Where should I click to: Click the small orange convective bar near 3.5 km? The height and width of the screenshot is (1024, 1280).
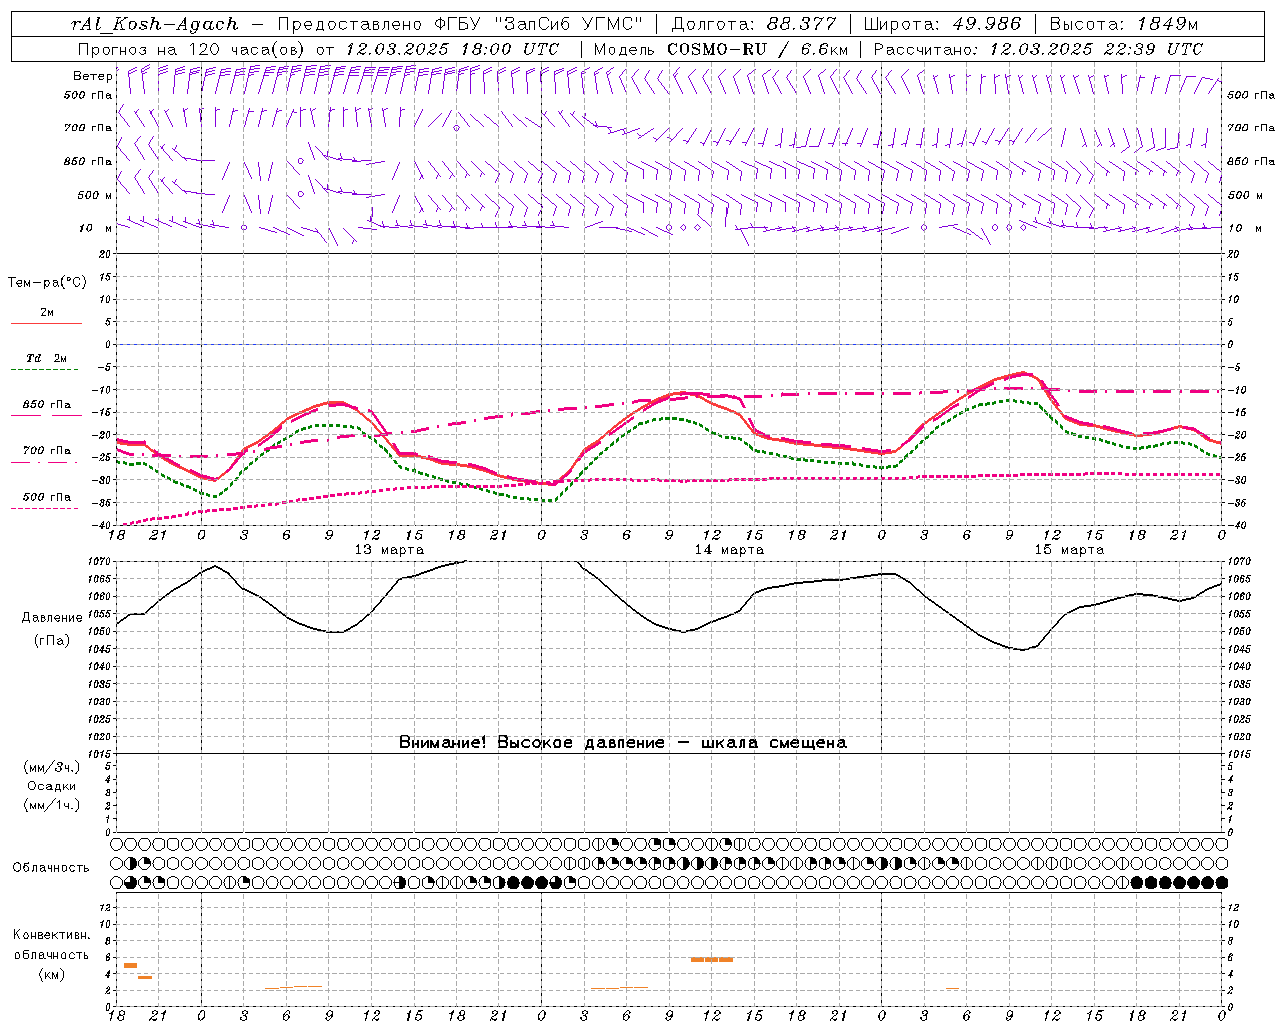pos(145,977)
